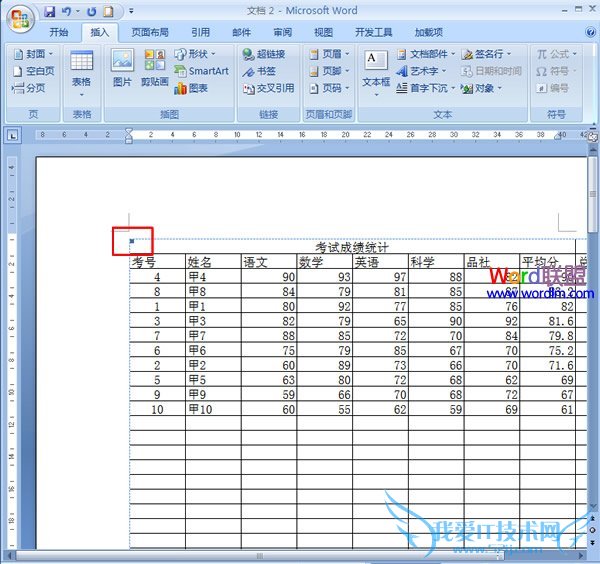This screenshot has width=600, height=564.
Task: Open the 对象 object menu
Action: 481,88
